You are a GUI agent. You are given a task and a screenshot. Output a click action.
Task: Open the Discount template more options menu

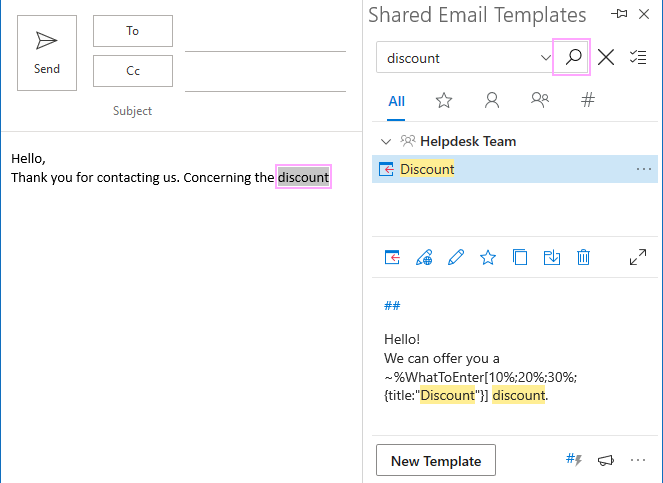[x=644, y=169]
